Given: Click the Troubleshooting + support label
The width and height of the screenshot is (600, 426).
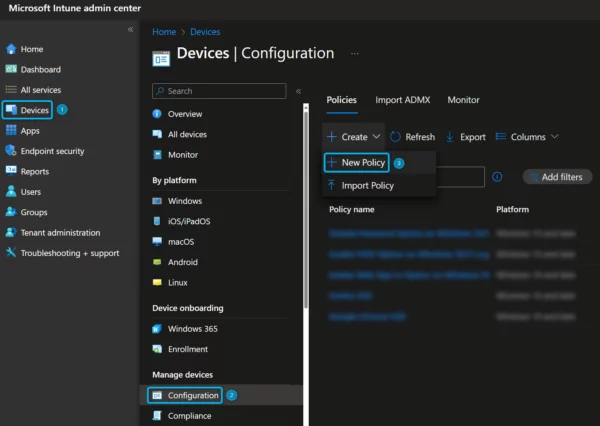Looking at the screenshot, I should (70, 253).
